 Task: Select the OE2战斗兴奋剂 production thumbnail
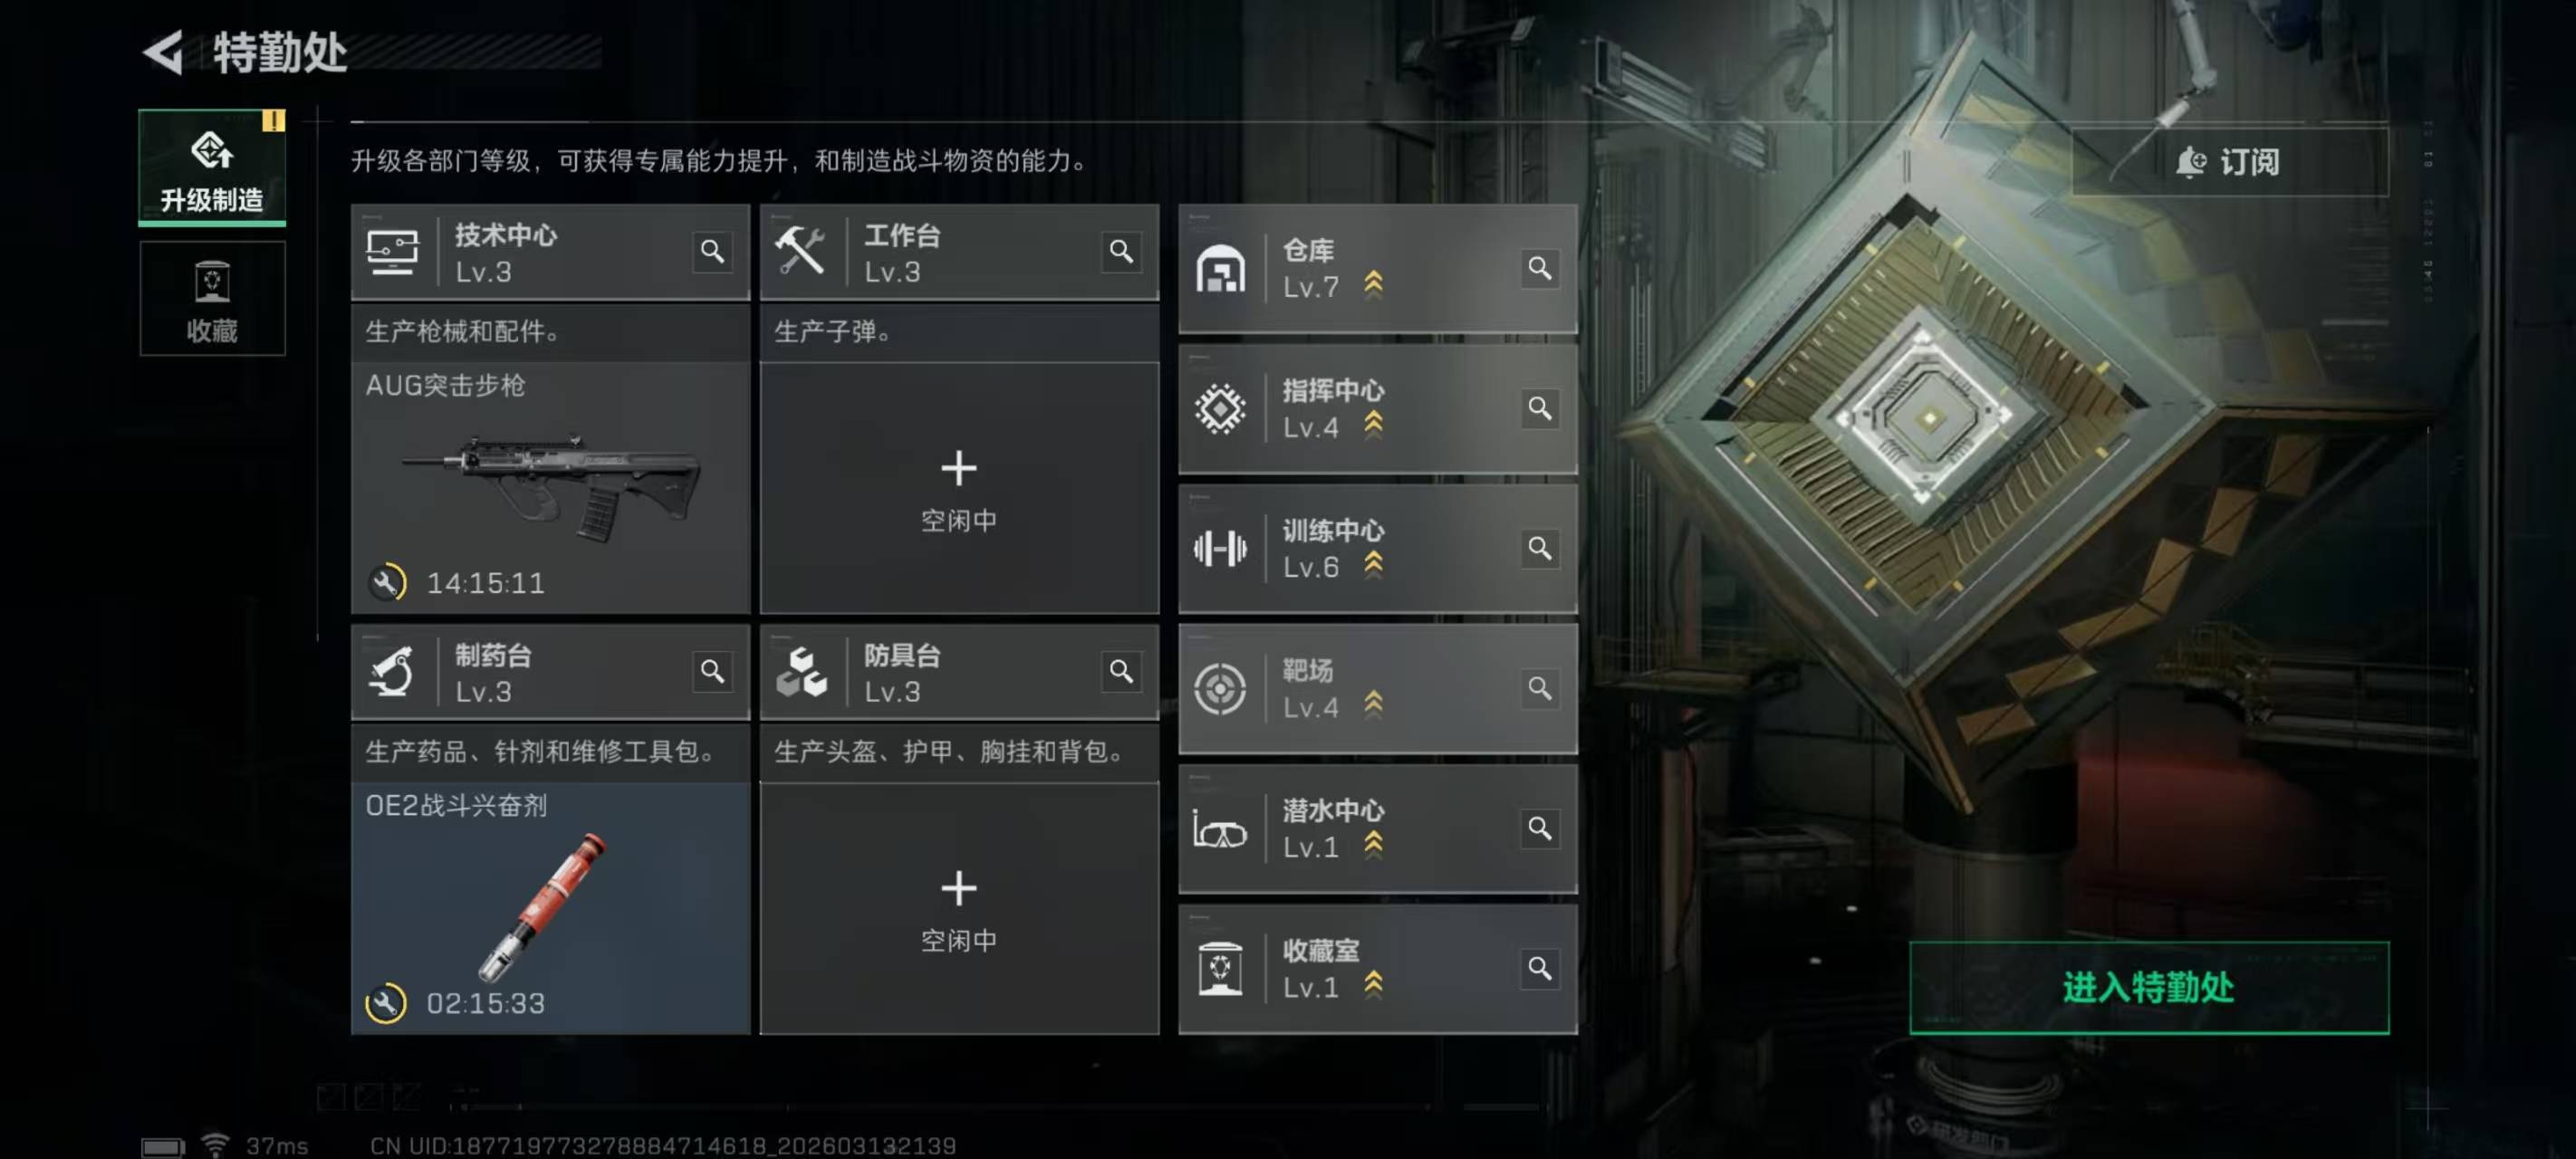(x=550, y=908)
